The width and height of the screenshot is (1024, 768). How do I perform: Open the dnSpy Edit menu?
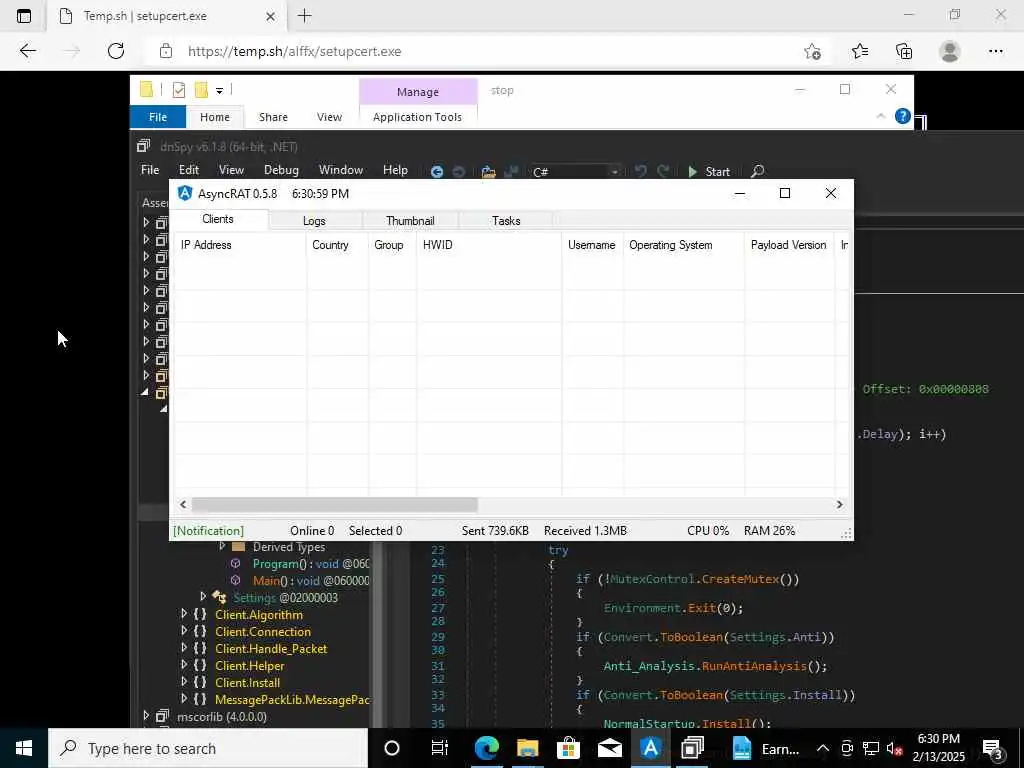click(x=189, y=170)
